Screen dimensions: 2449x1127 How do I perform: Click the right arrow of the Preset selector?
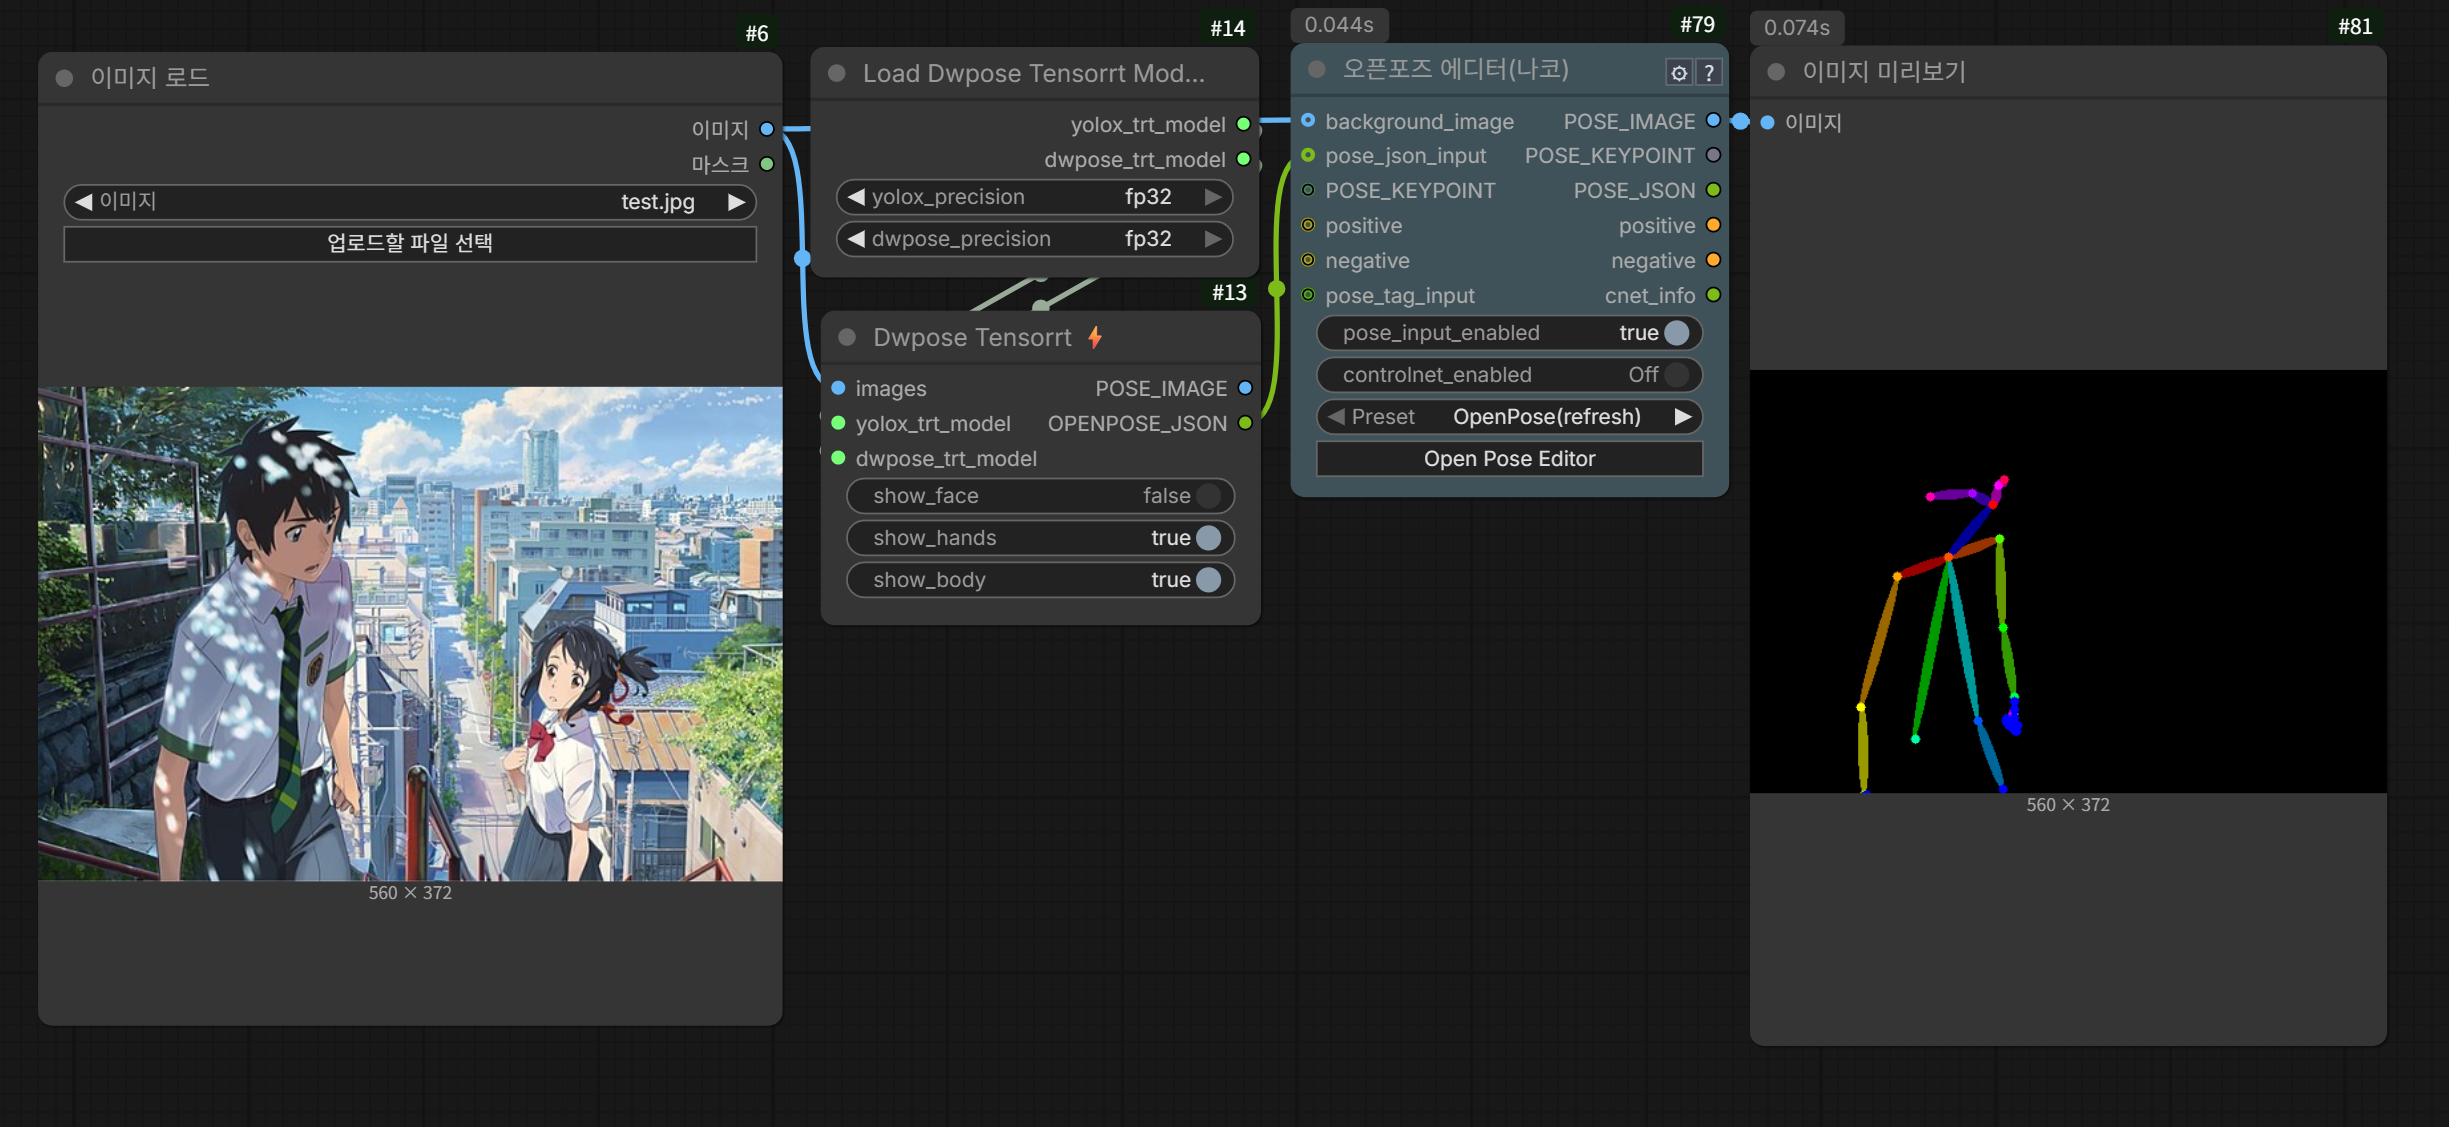pos(1683,417)
